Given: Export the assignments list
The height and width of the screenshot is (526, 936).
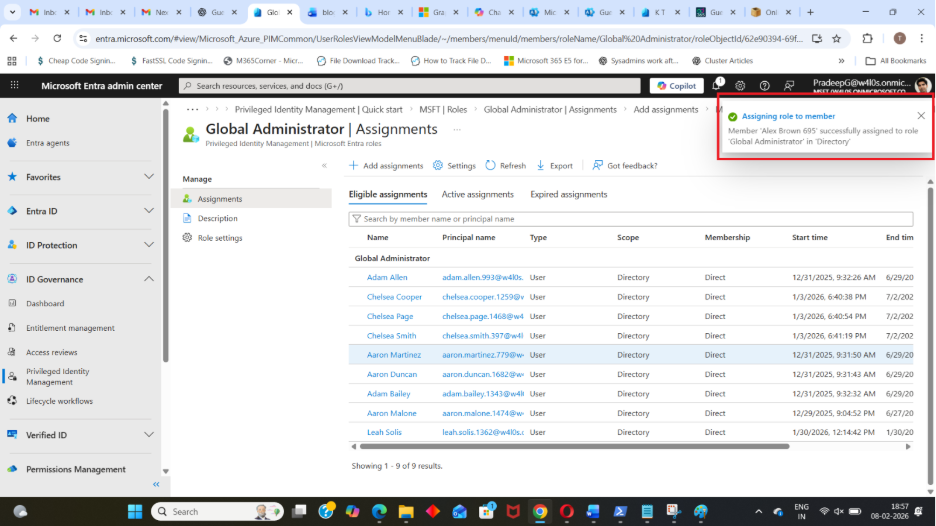Looking at the screenshot, I should coord(555,166).
